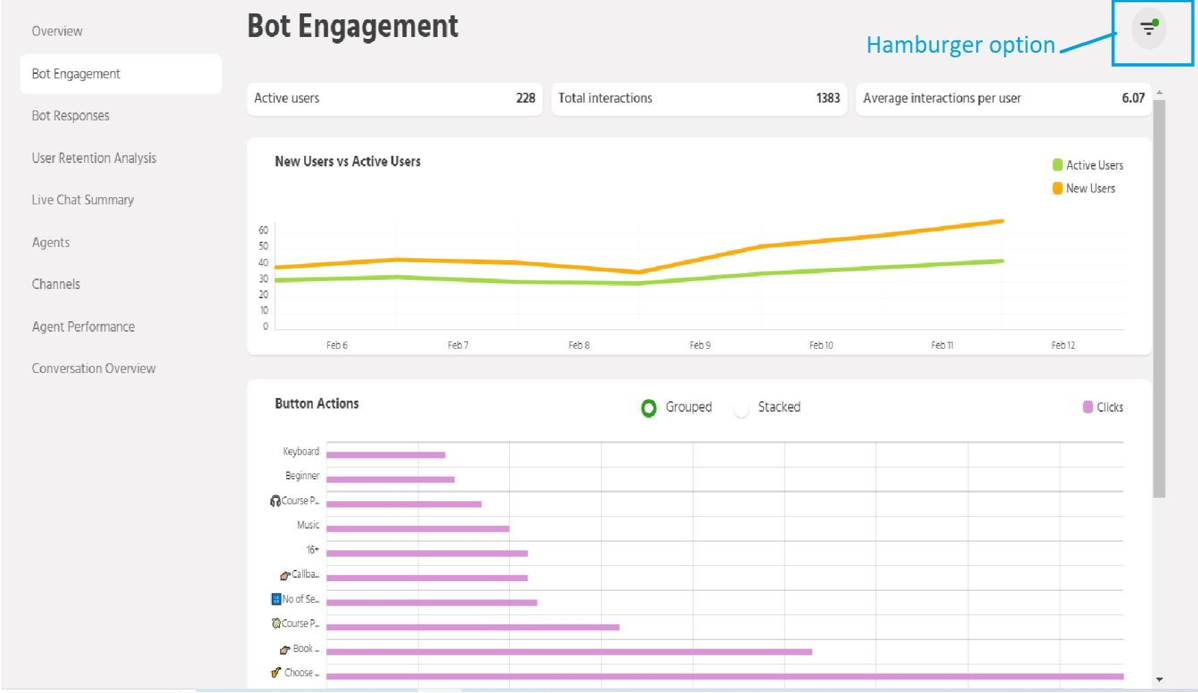Click the longest Choose bar in chart

724,677
